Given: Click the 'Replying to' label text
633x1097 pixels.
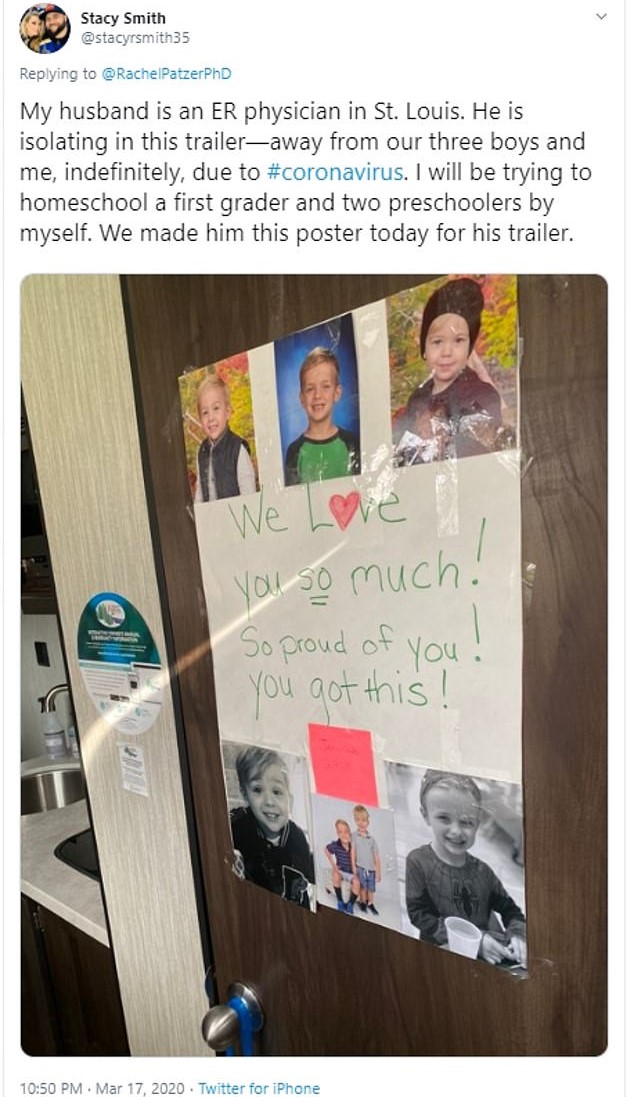Looking at the screenshot, I should (x=58, y=73).
